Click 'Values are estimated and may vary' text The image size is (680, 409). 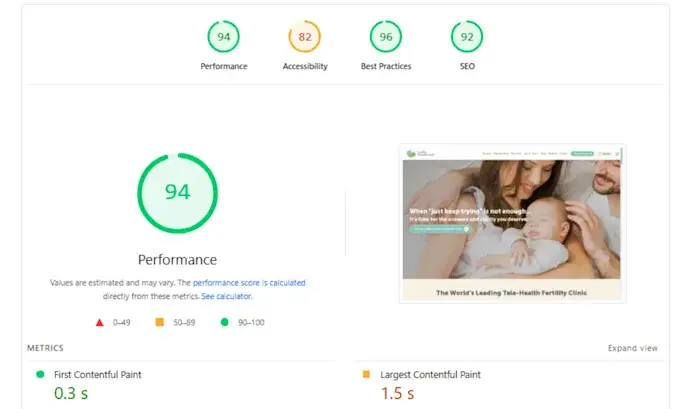pyautogui.click(x=112, y=283)
